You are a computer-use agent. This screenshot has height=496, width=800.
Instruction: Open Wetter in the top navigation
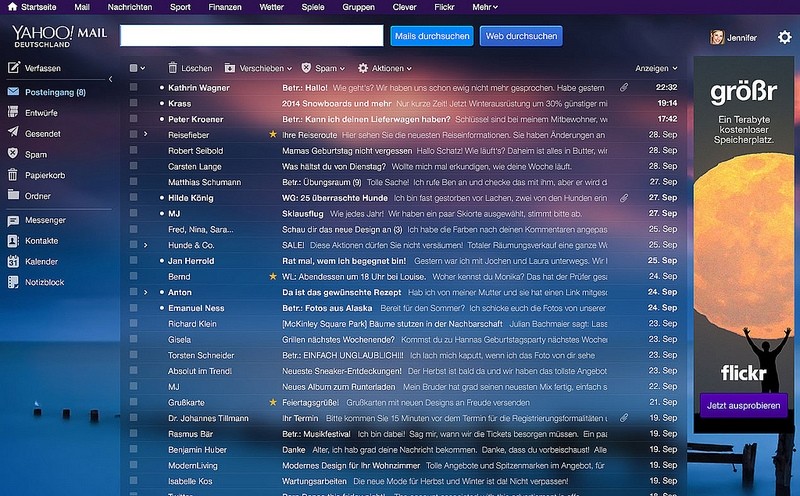271,7
